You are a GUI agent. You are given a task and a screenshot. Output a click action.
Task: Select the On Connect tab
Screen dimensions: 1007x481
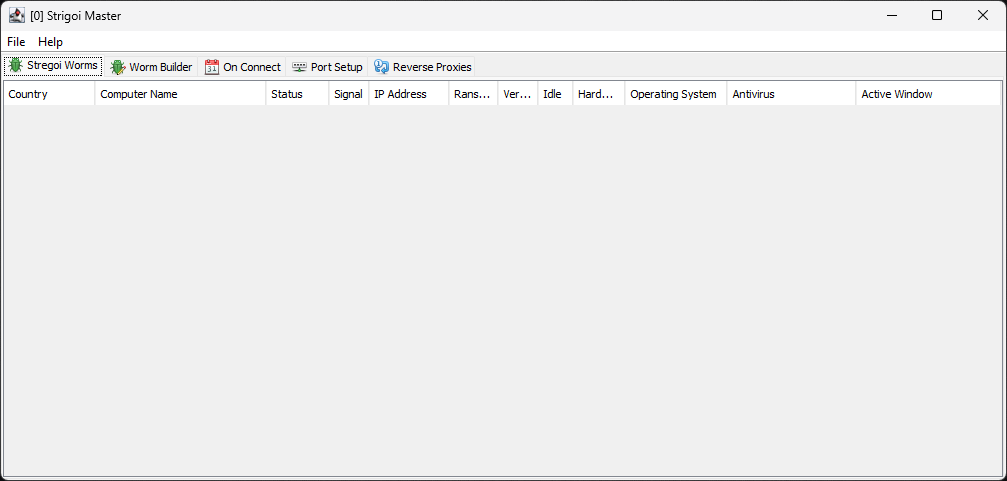[243, 67]
